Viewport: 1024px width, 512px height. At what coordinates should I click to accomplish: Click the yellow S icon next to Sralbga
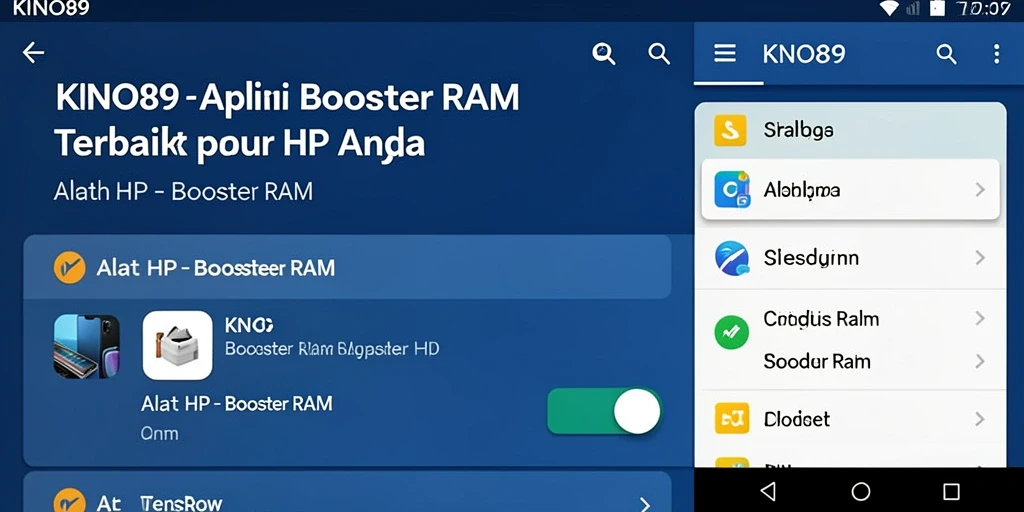click(730, 130)
